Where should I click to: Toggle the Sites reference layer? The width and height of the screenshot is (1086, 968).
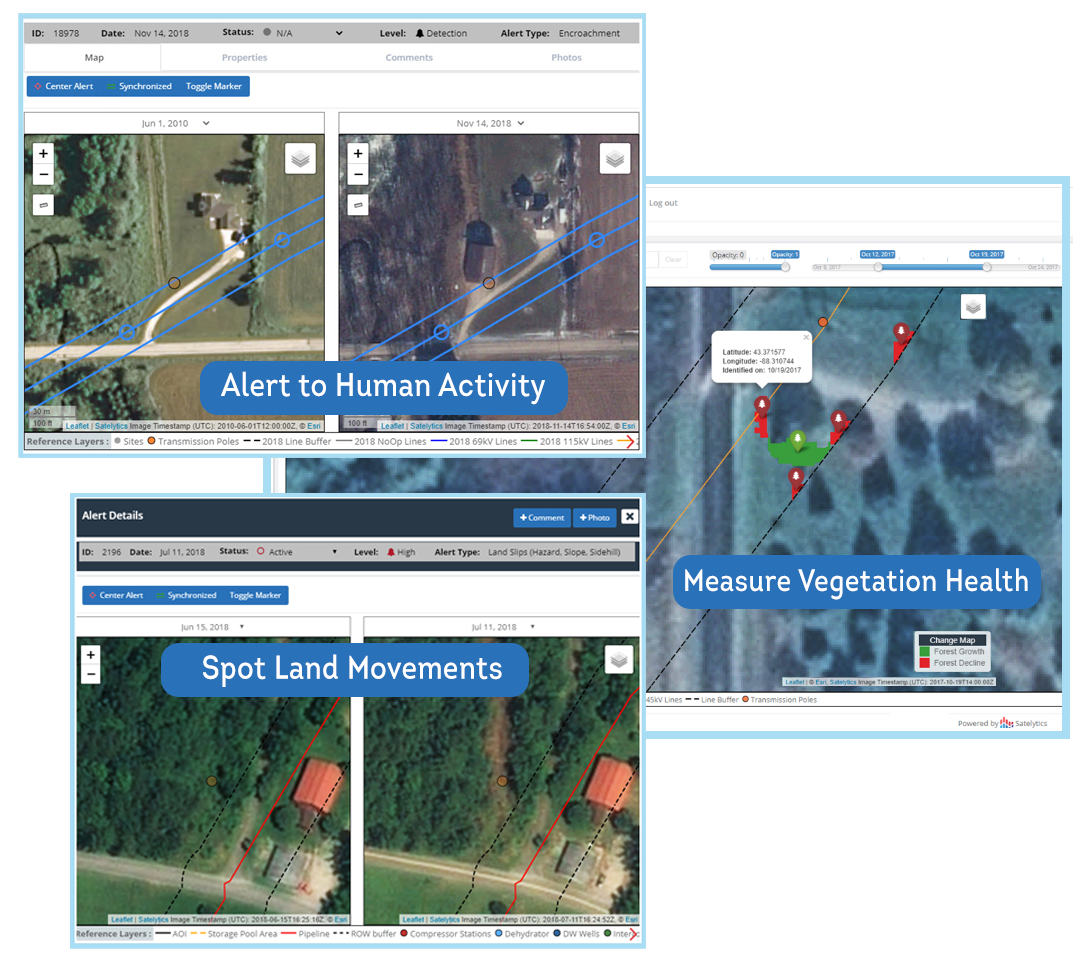[129, 442]
